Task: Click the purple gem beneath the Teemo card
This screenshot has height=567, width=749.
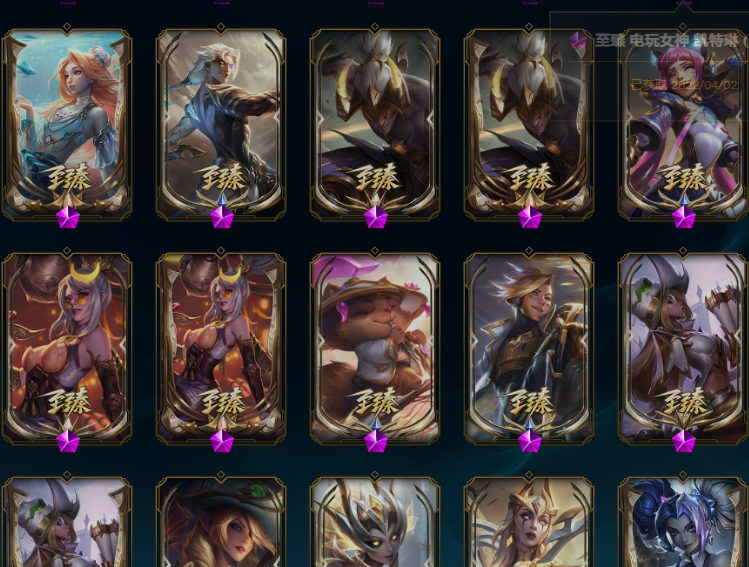Action: (375, 440)
